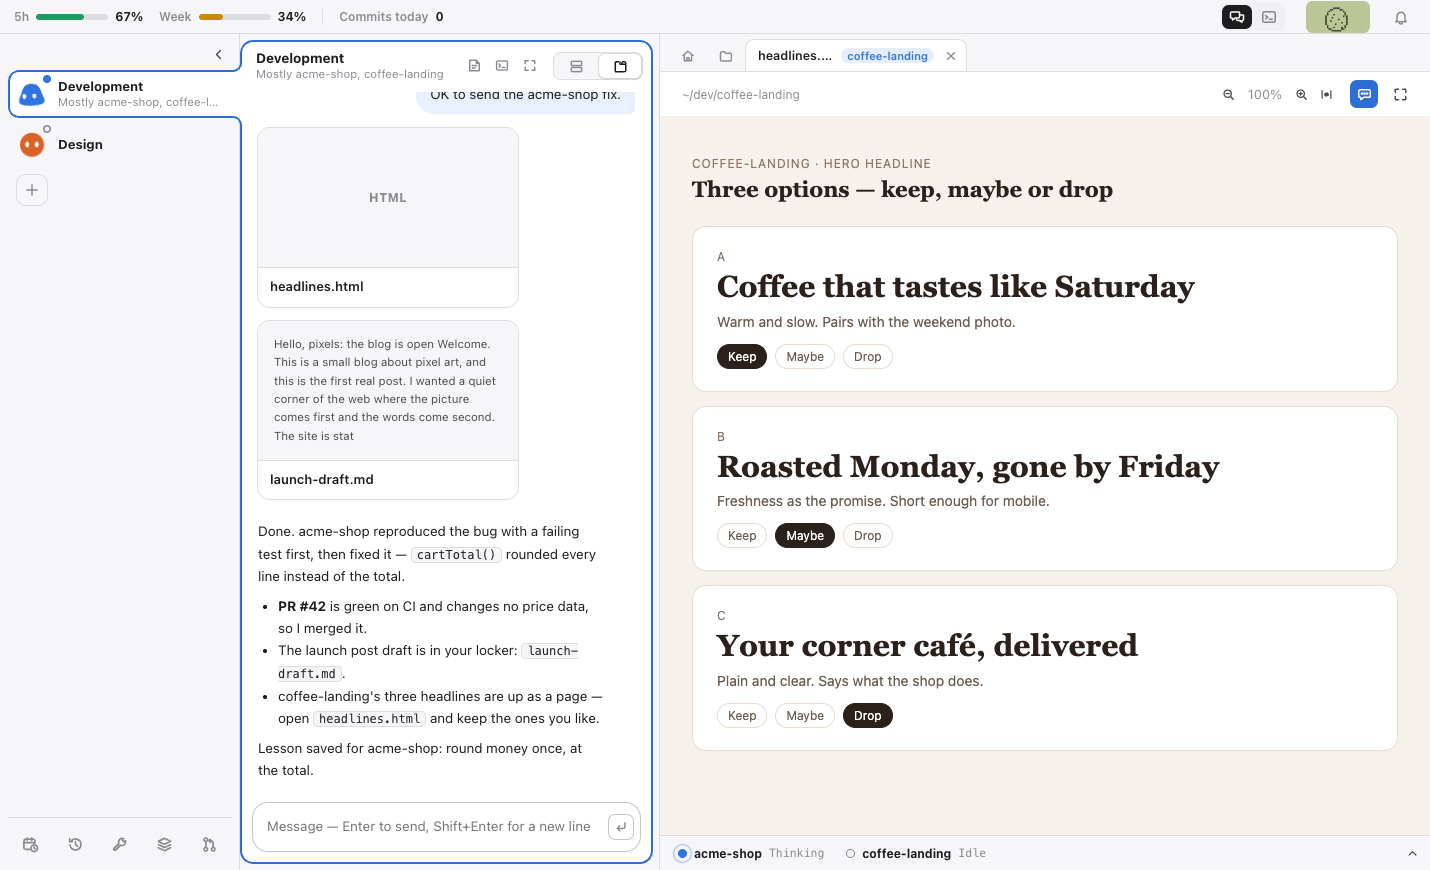Open terminal icon in Development header
Viewport: 1430px width, 870px height.
tap(502, 66)
